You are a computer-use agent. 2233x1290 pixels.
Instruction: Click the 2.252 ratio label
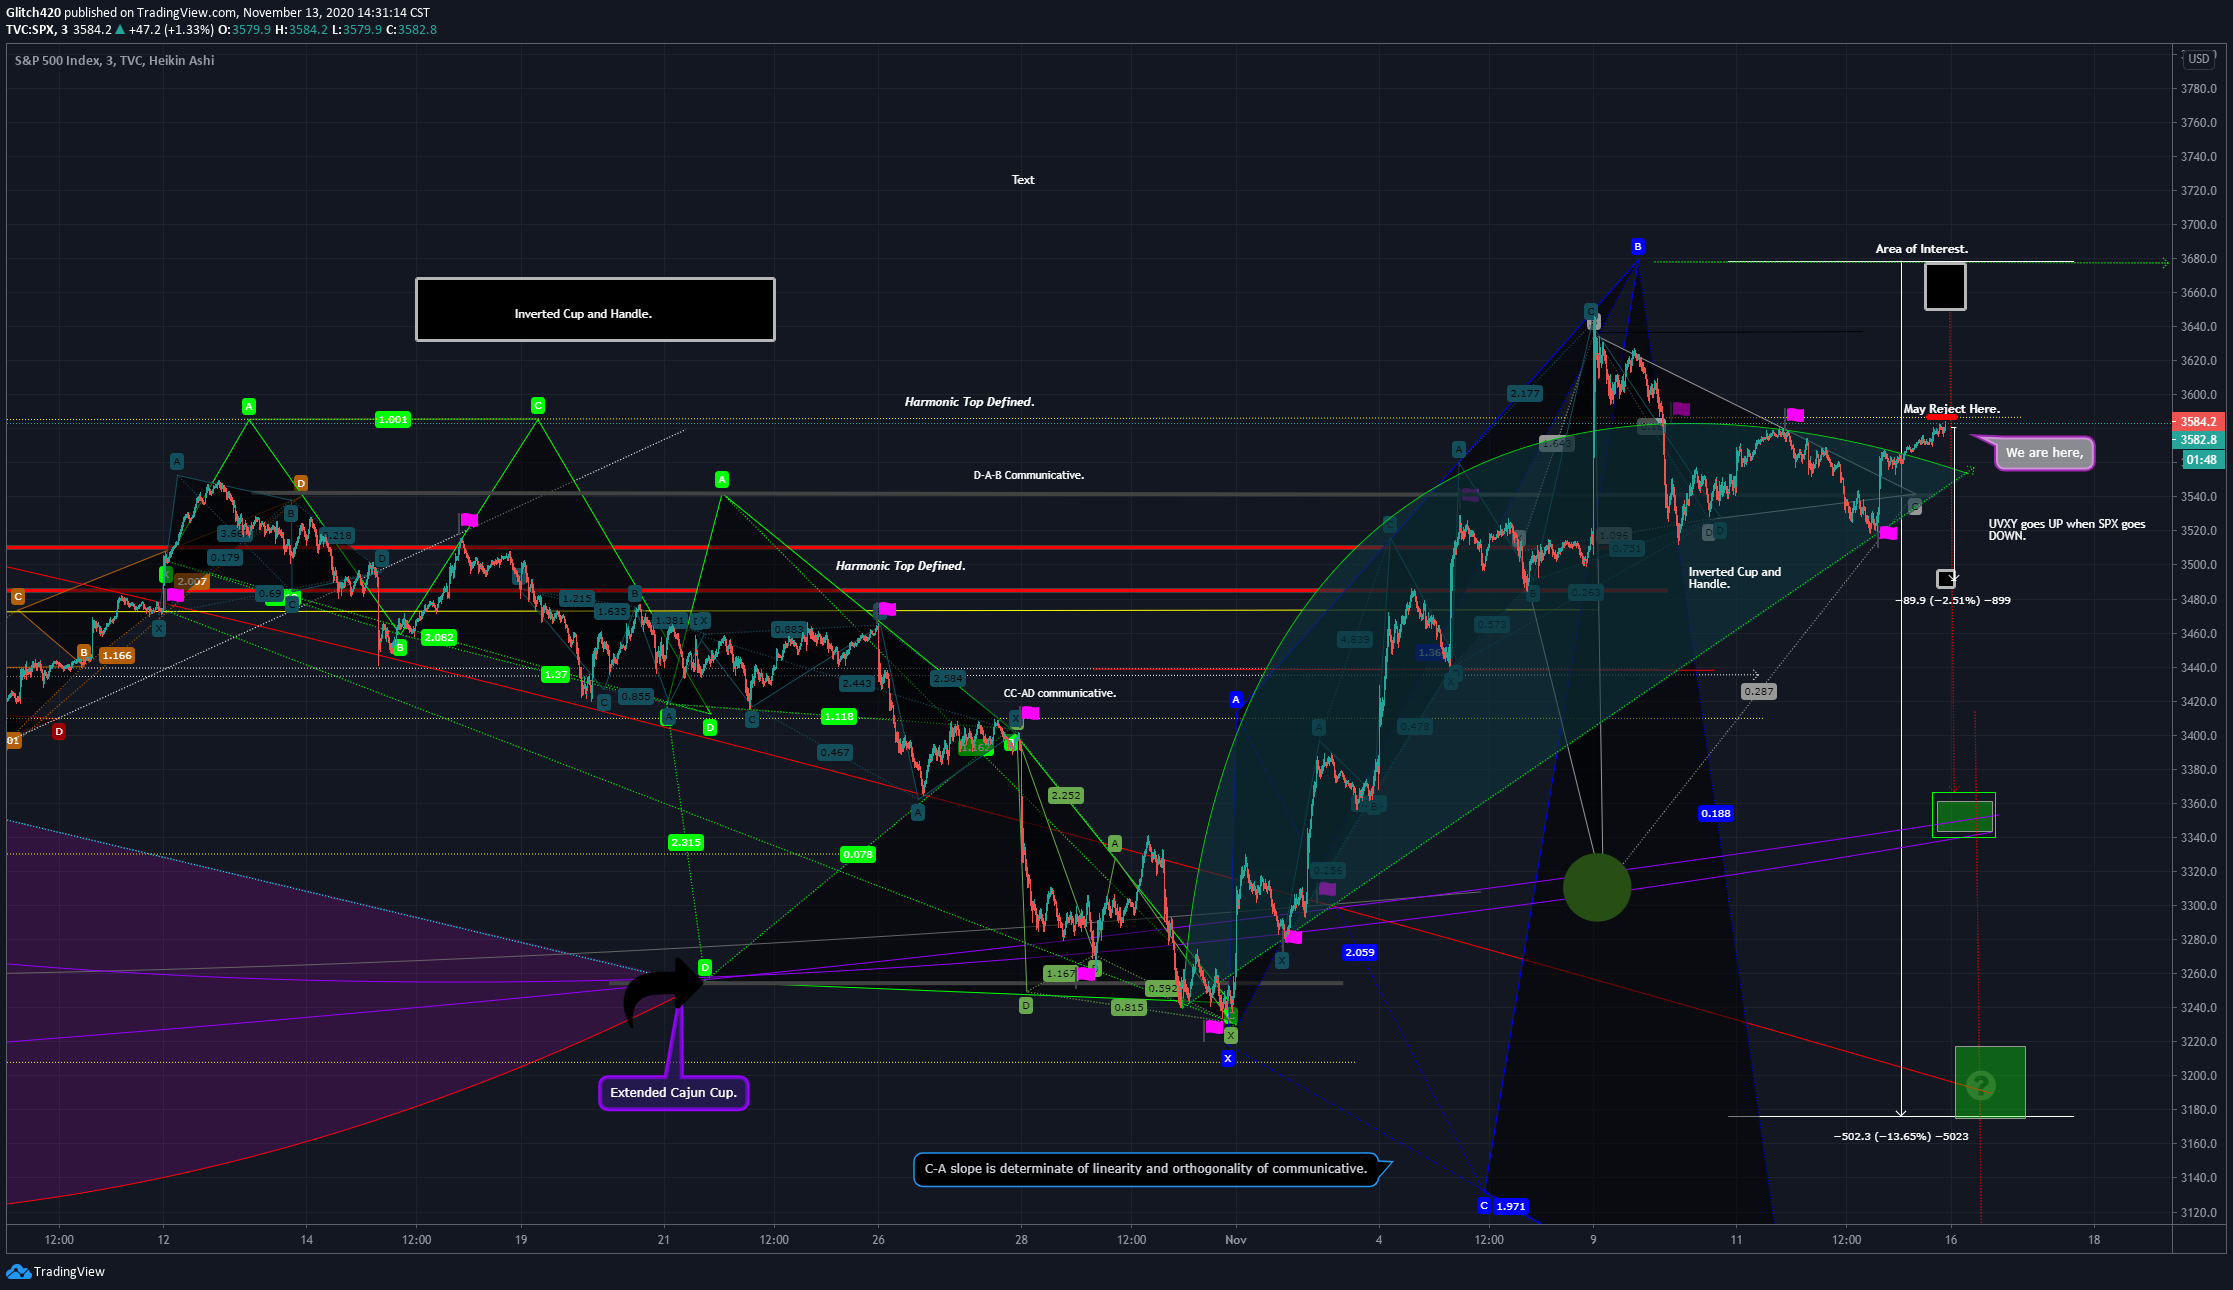tap(1065, 796)
